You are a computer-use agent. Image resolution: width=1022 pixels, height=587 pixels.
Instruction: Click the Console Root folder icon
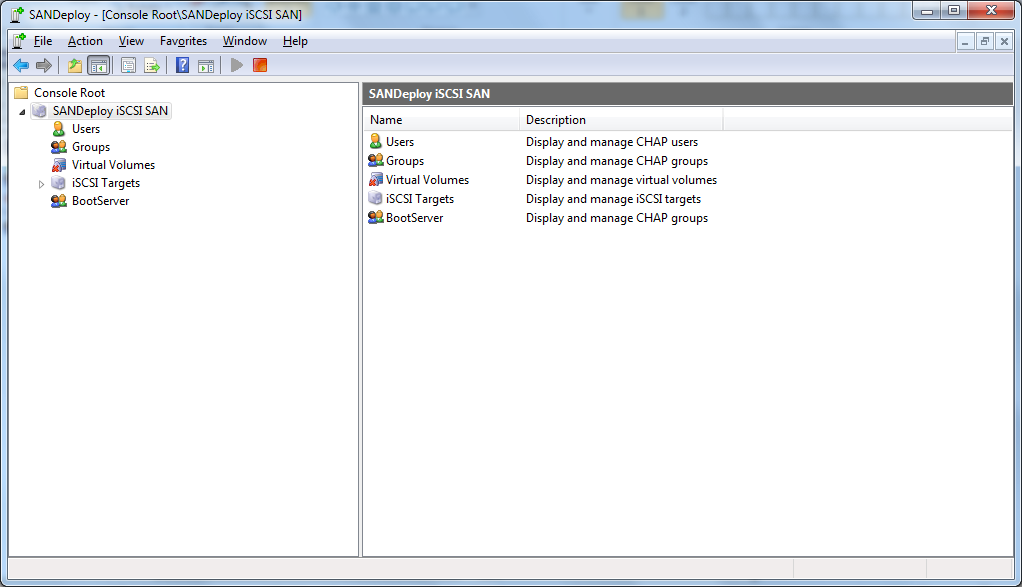(21, 93)
